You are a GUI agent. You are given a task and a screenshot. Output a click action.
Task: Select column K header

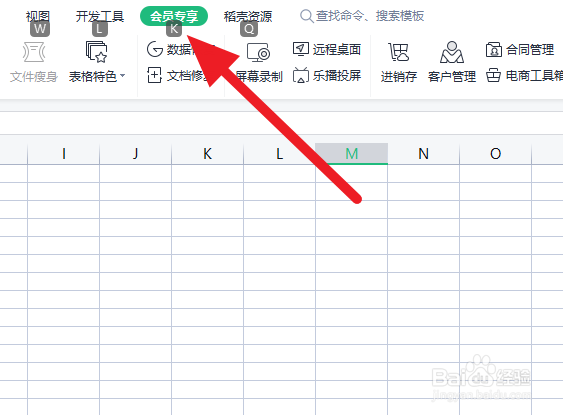click(x=208, y=154)
